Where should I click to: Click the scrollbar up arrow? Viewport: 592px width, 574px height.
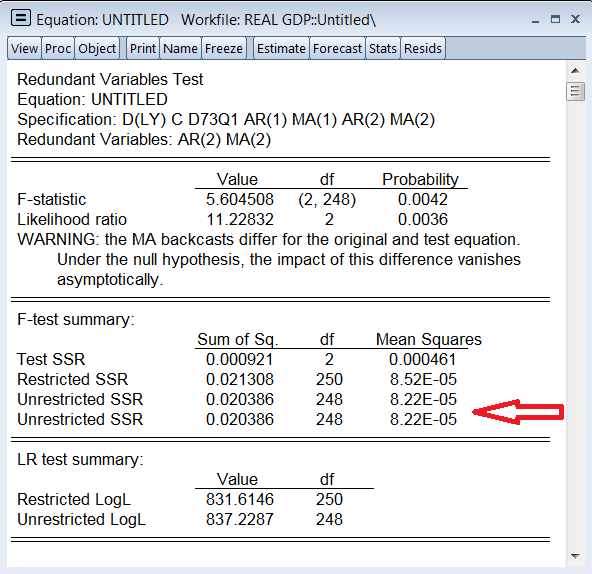[575, 71]
